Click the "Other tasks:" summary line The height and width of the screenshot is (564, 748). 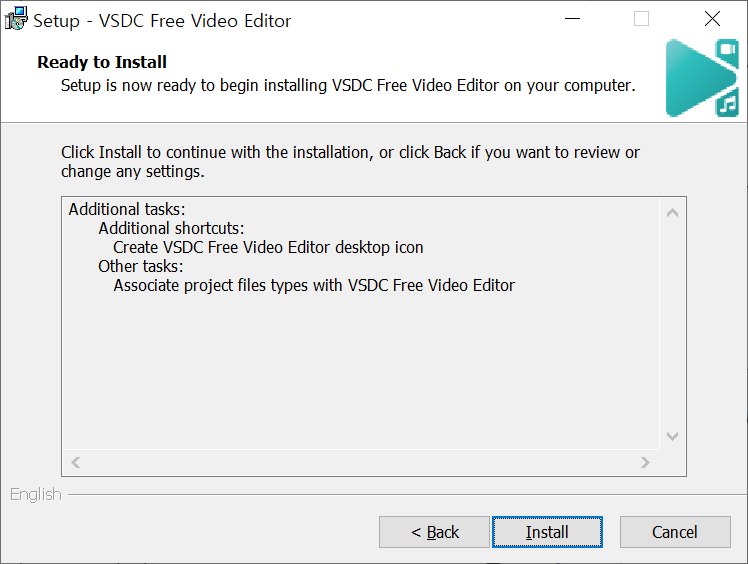(x=141, y=266)
